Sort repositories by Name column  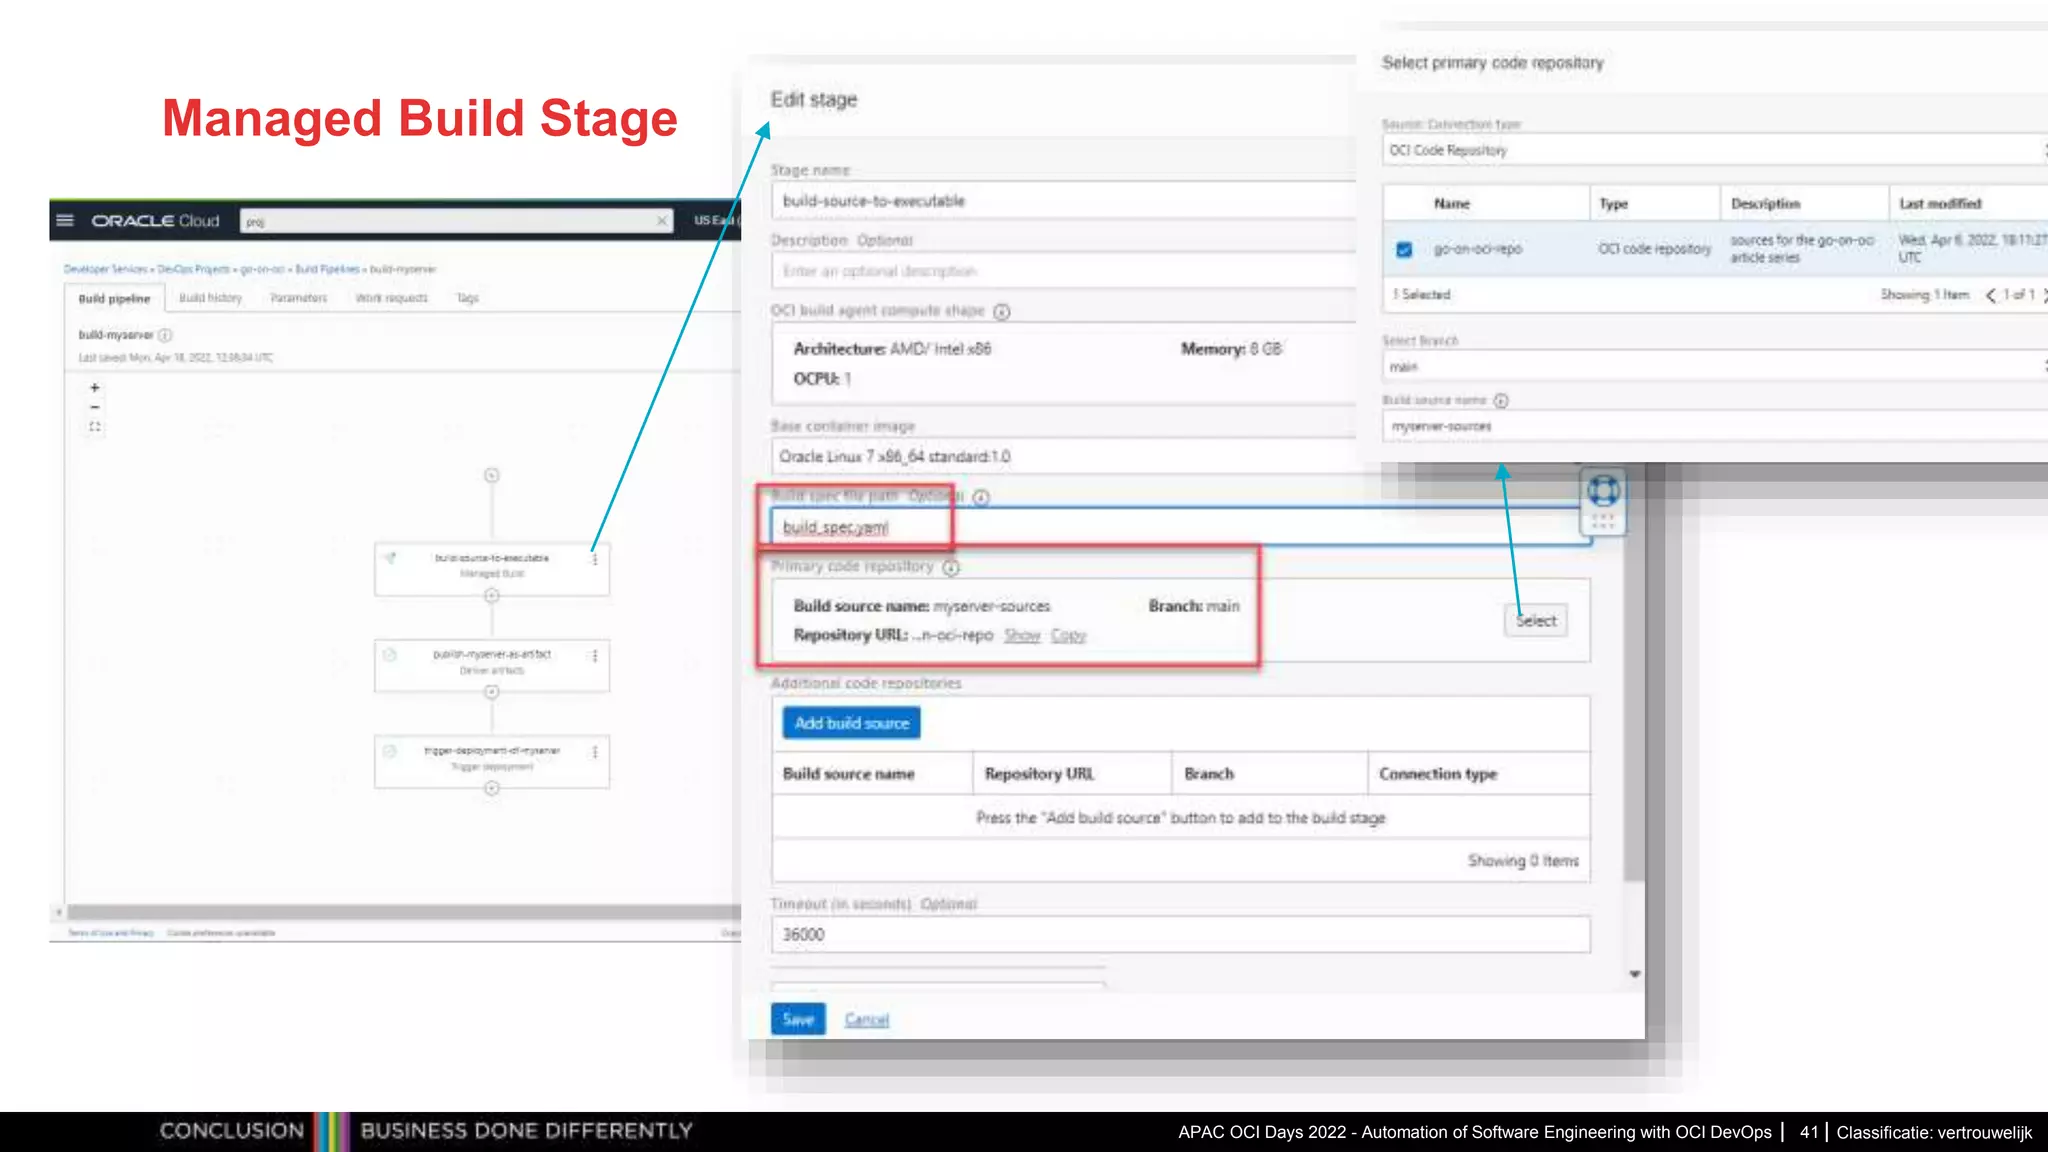[x=1452, y=204]
